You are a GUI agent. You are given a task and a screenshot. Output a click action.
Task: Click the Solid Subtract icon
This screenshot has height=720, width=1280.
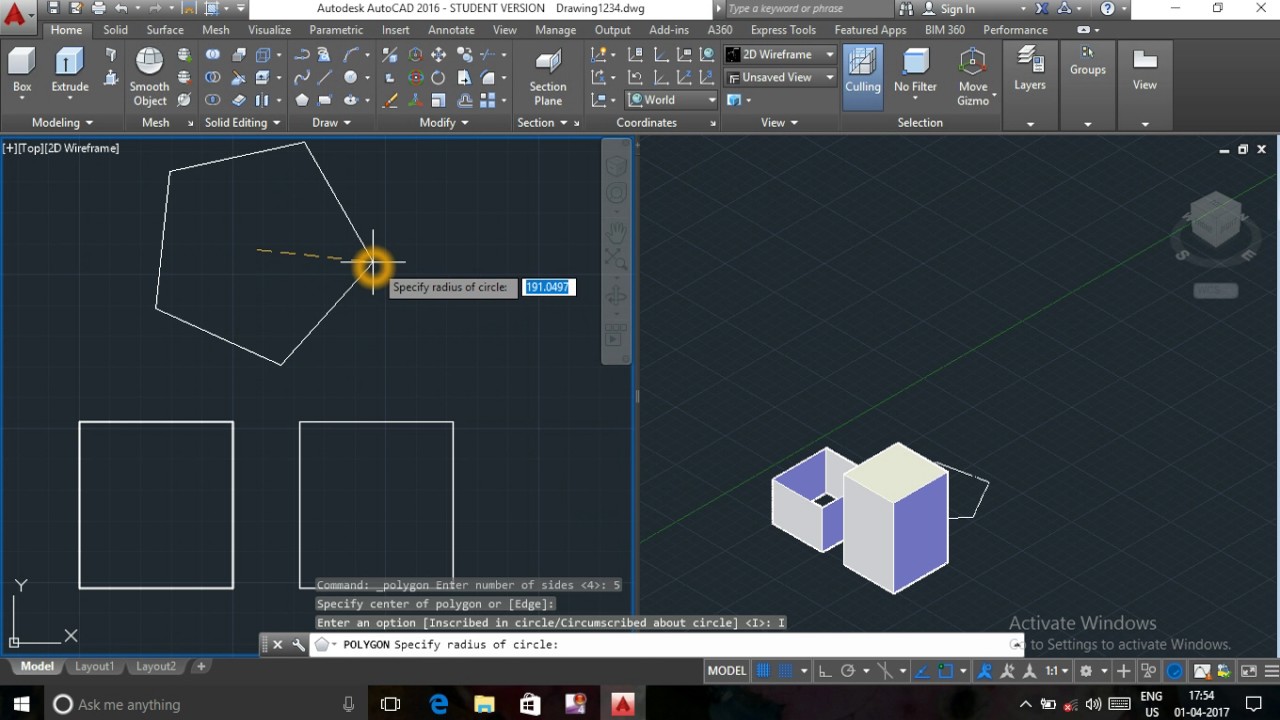tap(212, 77)
